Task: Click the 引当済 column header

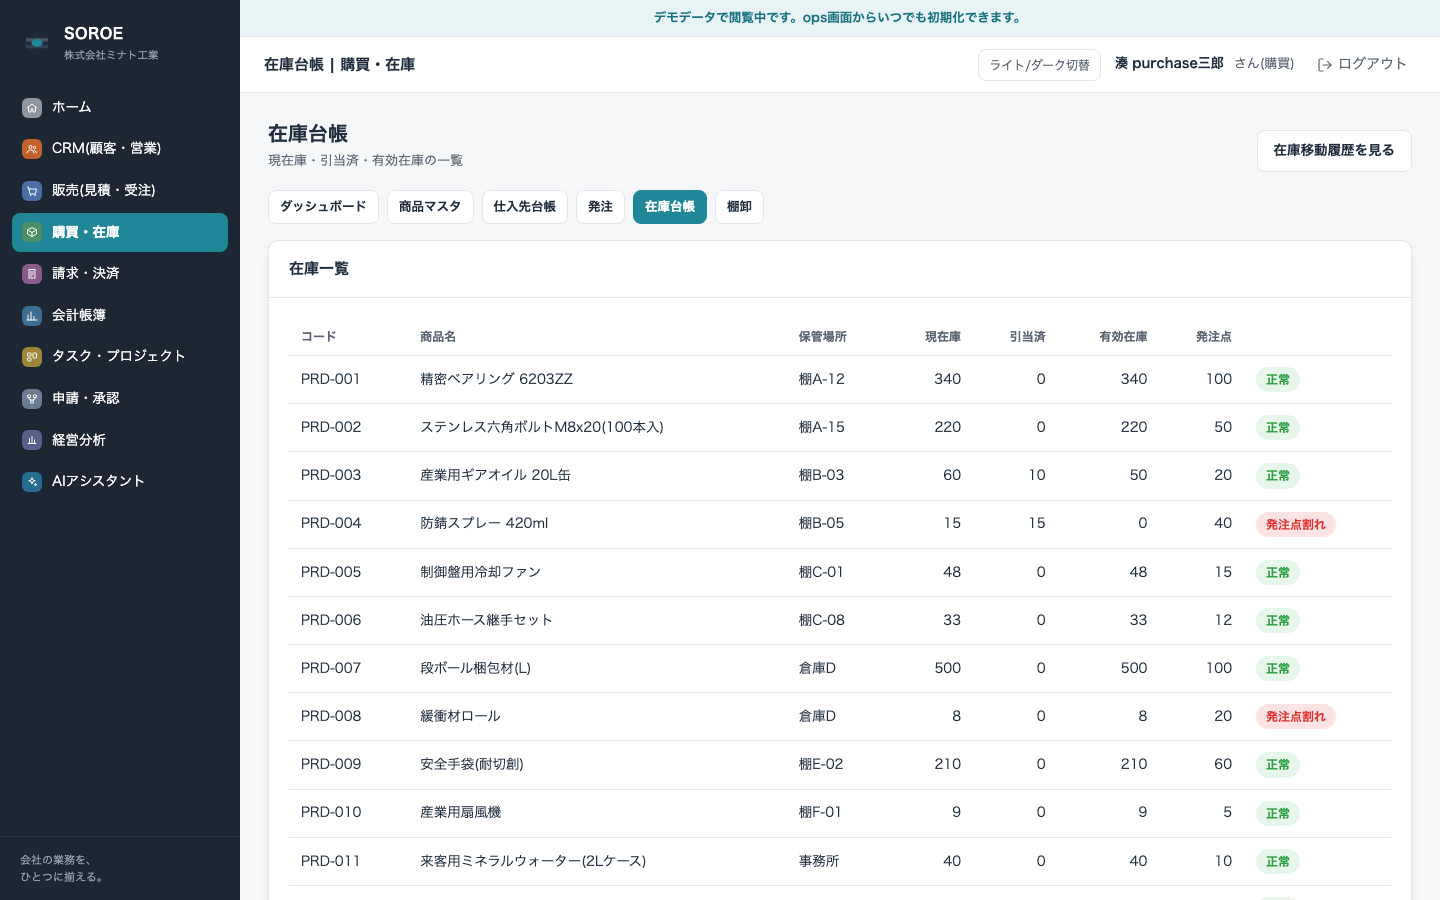Action: click(x=1028, y=337)
